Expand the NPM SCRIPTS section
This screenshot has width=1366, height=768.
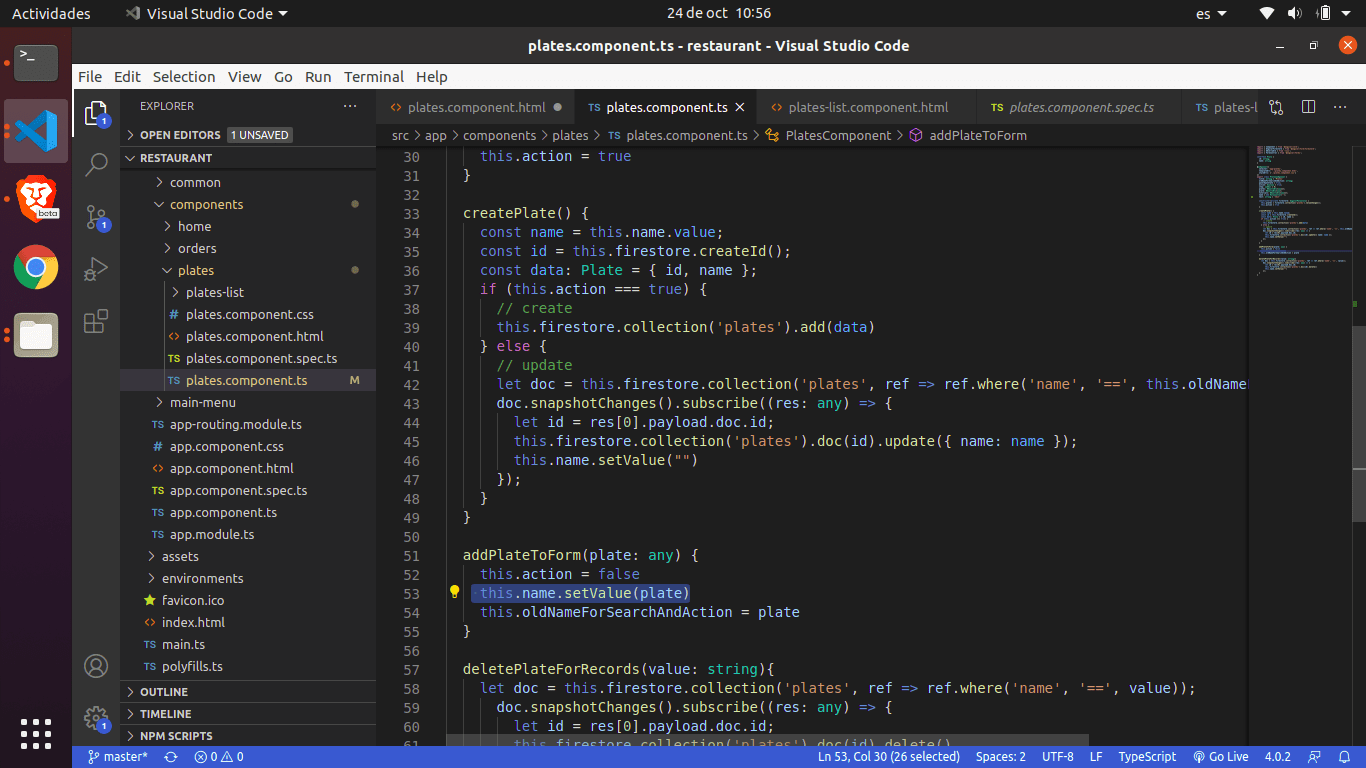176,736
